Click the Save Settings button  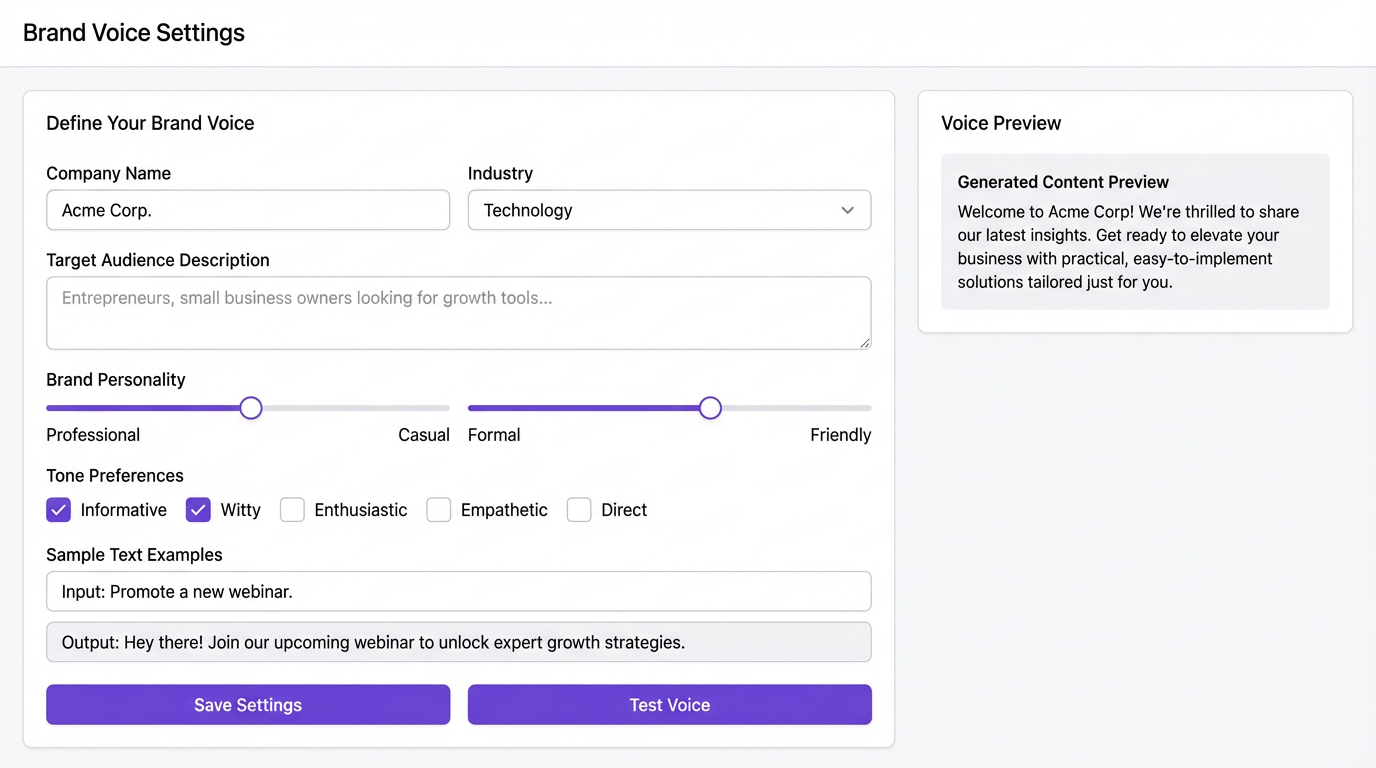248,705
